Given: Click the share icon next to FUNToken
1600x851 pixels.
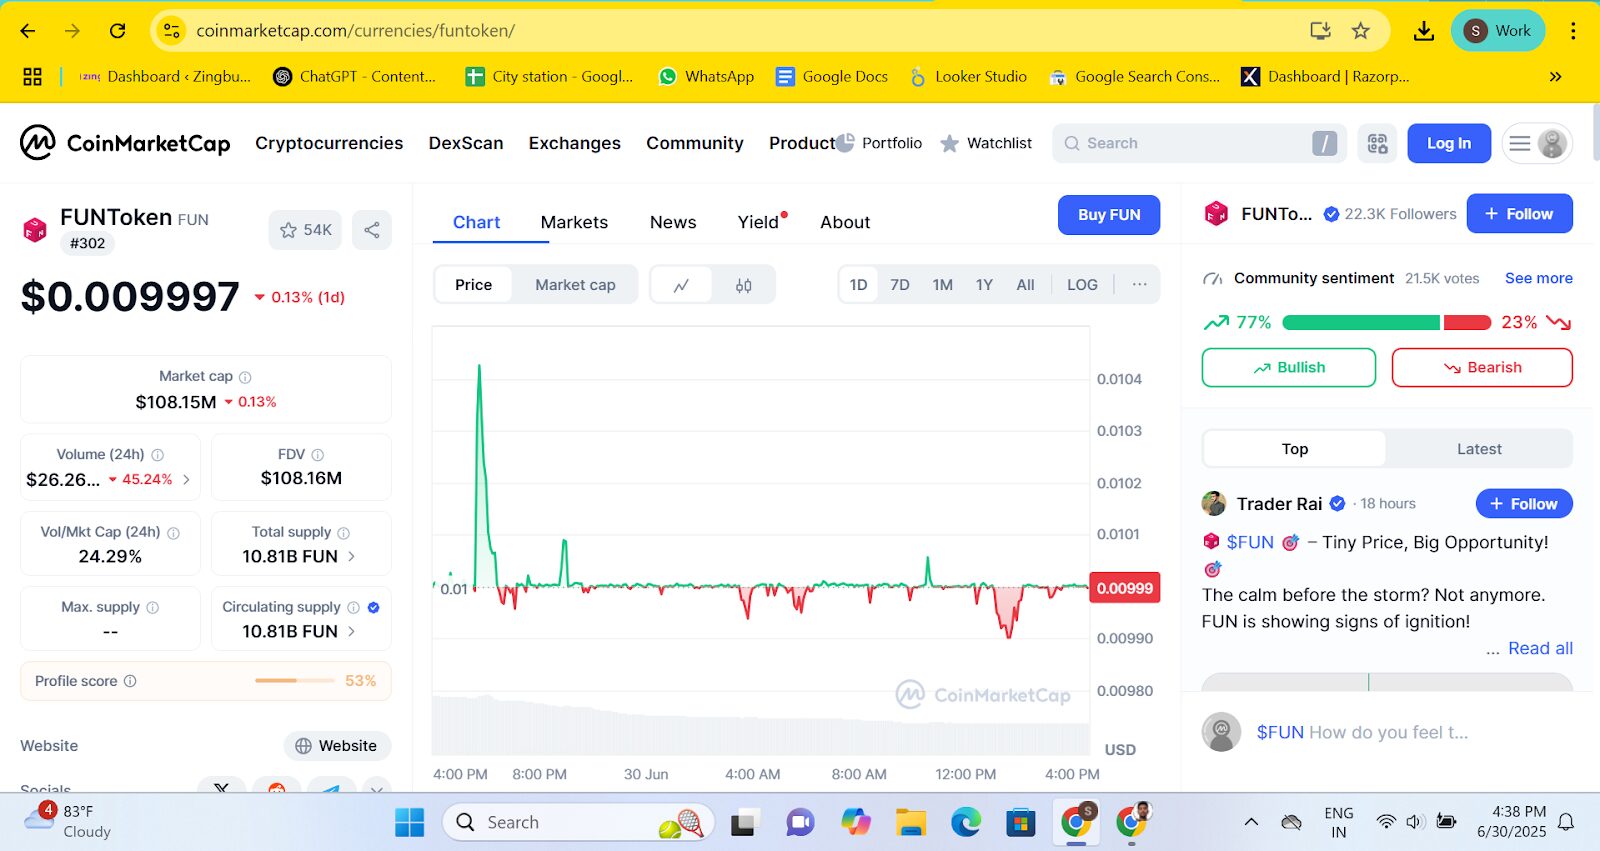Looking at the screenshot, I should (x=371, y=230).
